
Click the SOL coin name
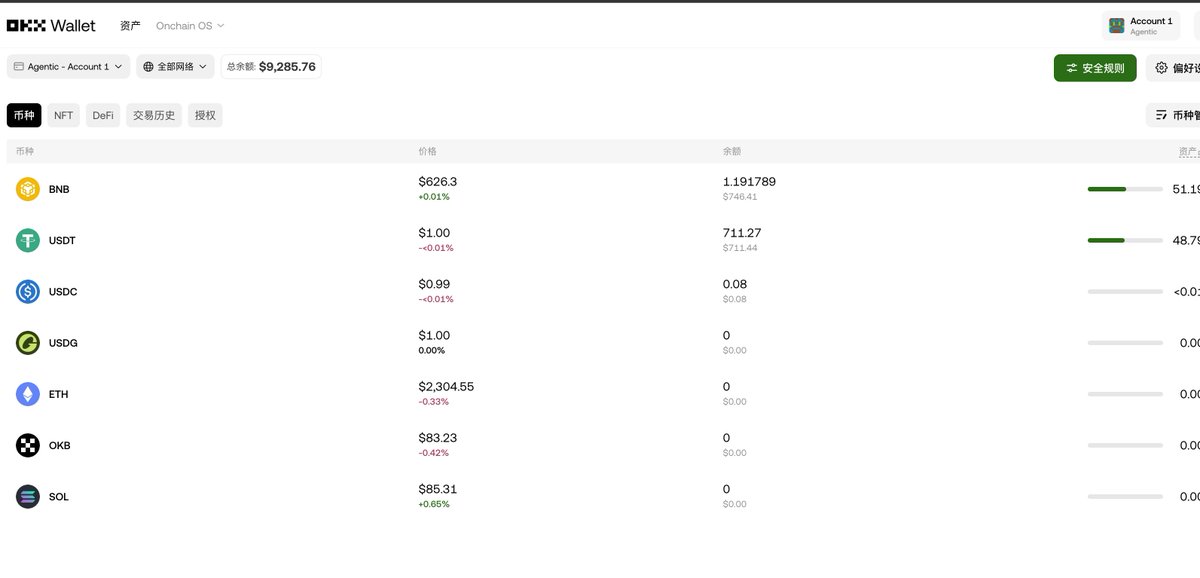pyautogui.click(x=59, y=497)
